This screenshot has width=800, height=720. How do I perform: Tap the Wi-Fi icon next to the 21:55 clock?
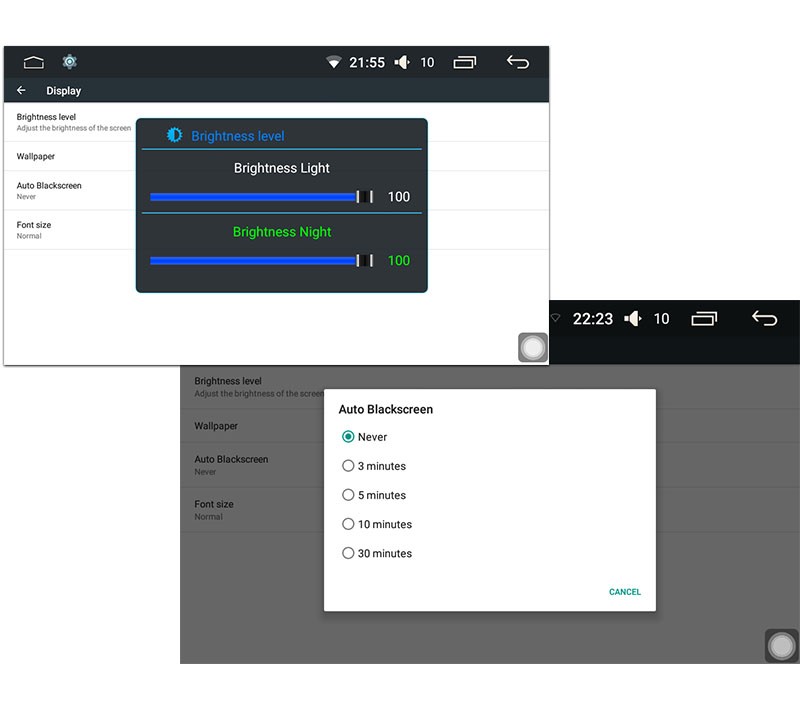(334, 63)
